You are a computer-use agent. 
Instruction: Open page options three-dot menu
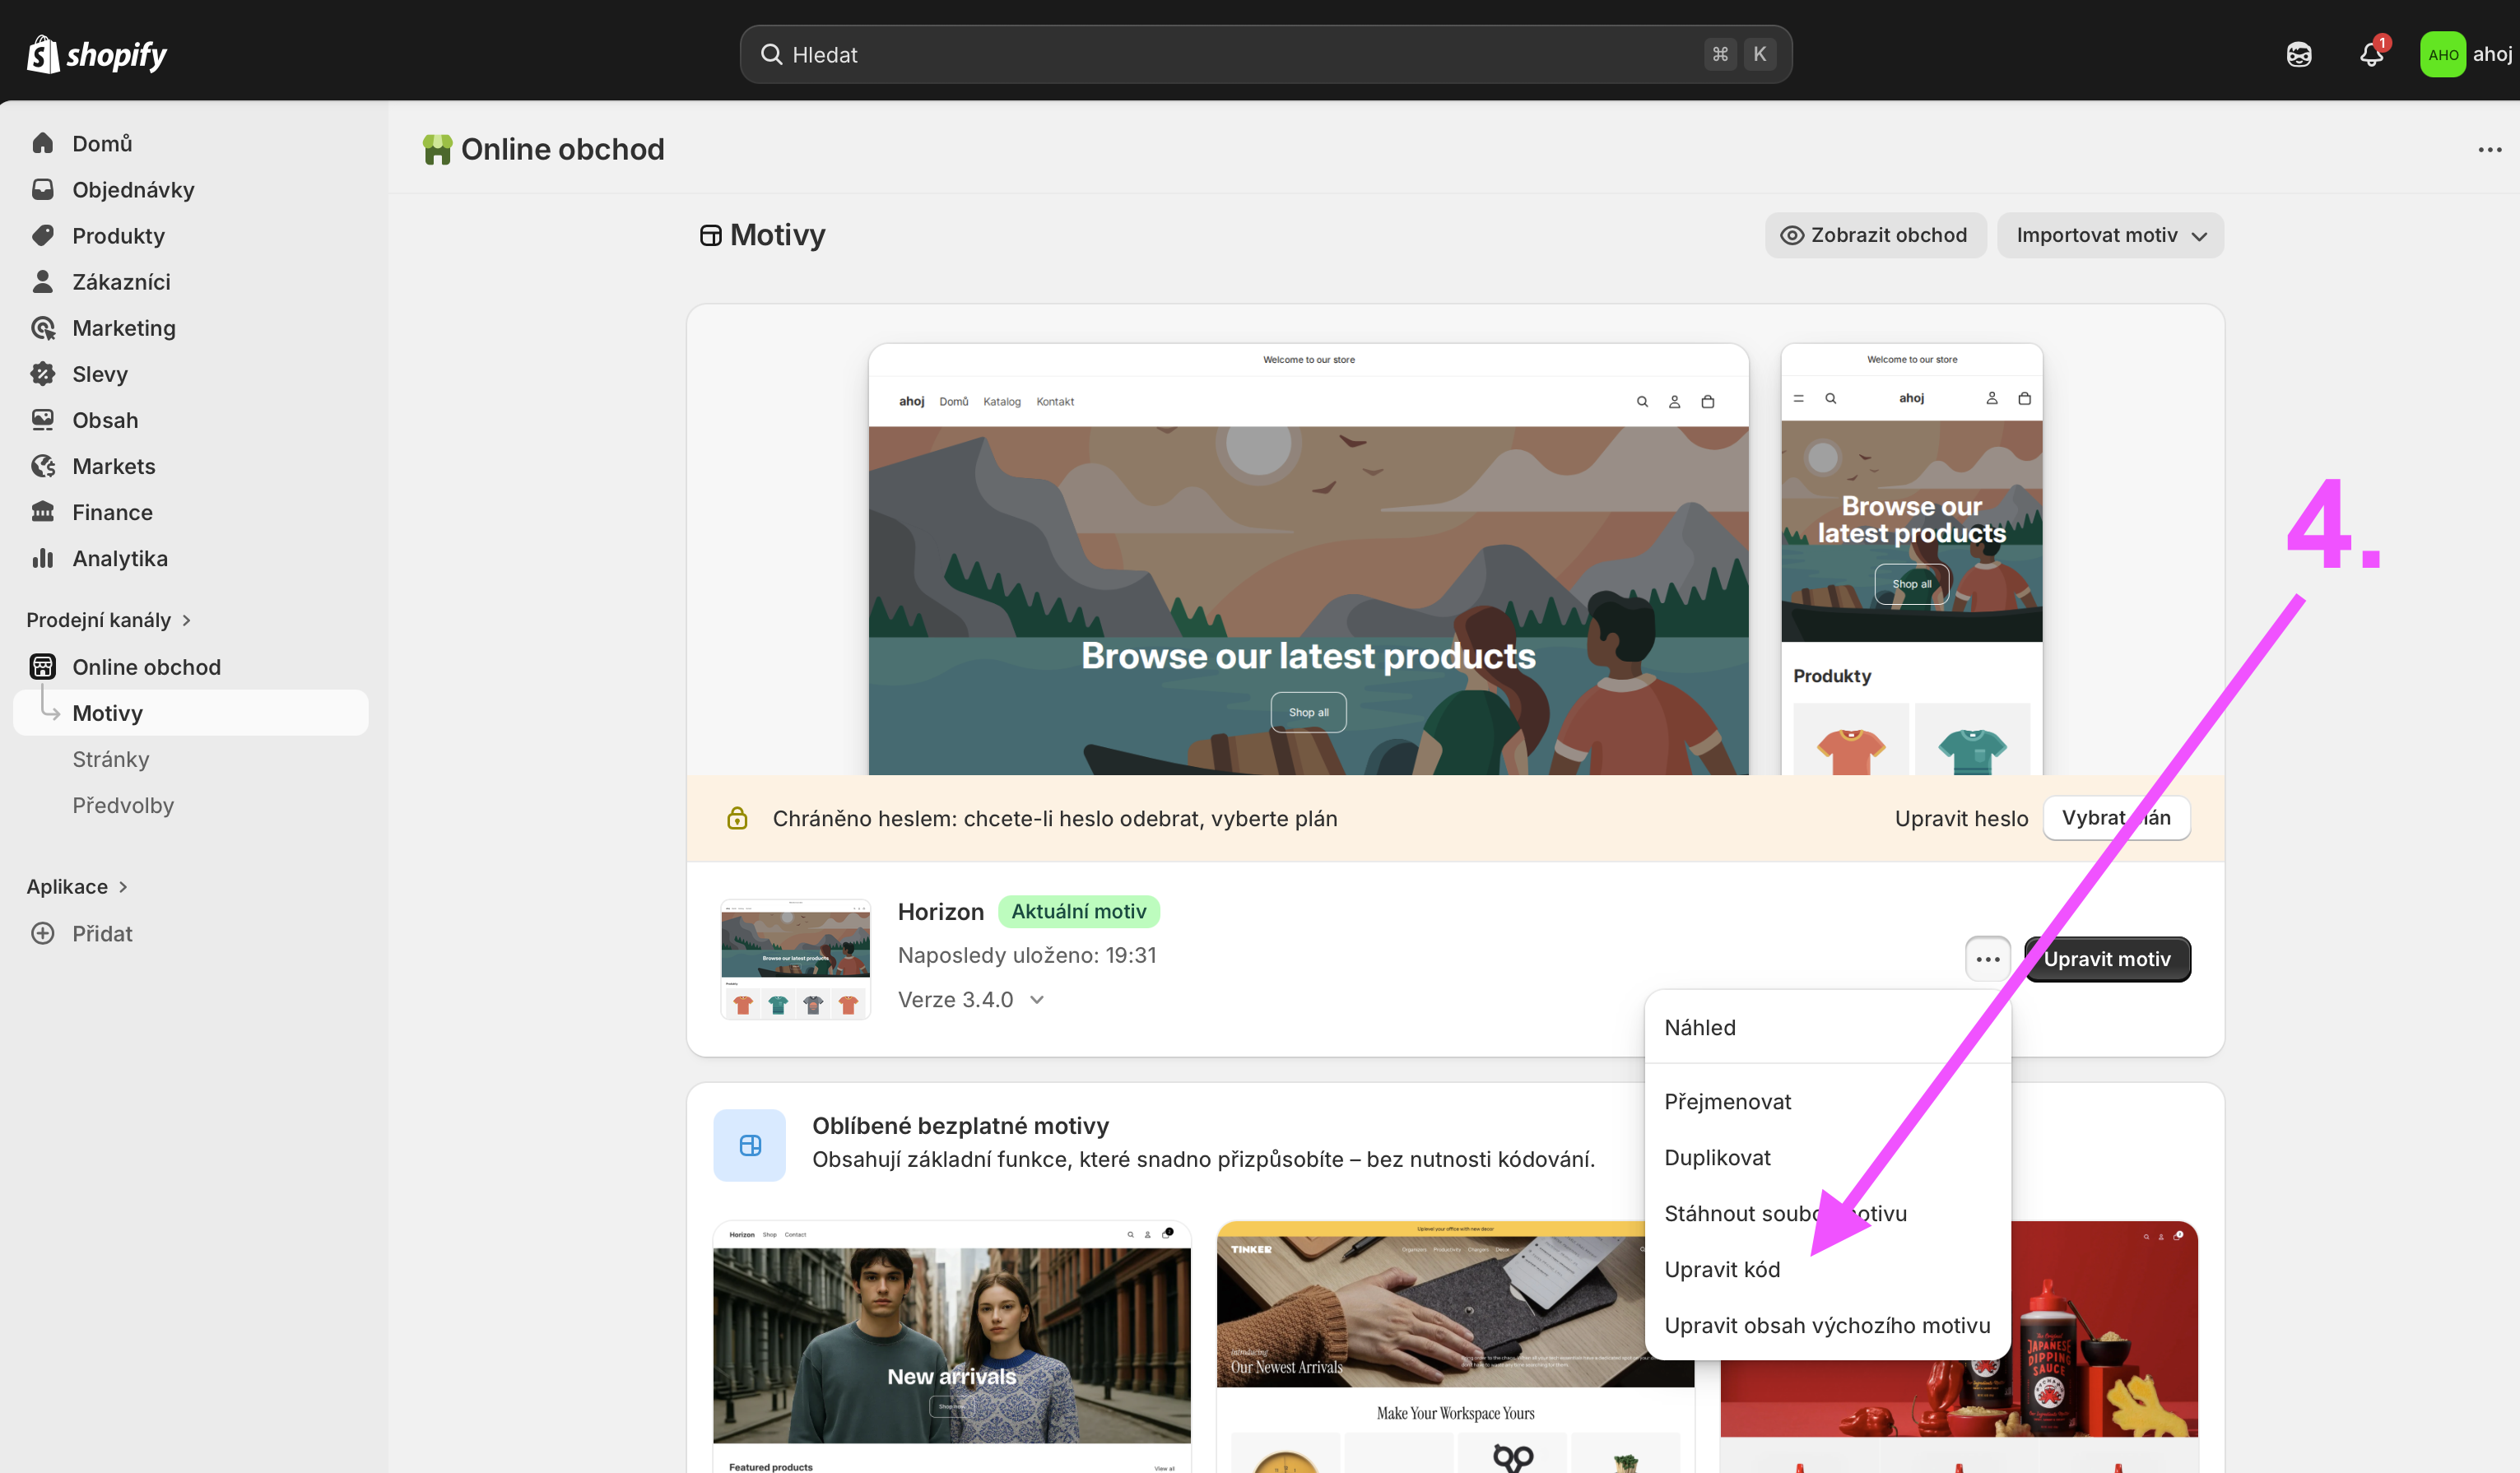[2489, 150]
